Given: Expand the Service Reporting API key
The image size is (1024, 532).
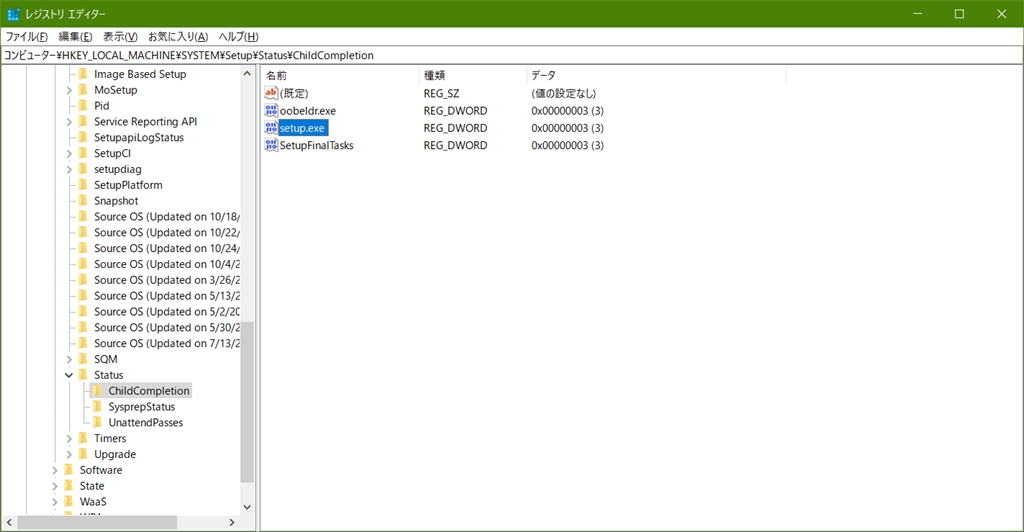Looking at the screenshot, I should pos(69,122).
